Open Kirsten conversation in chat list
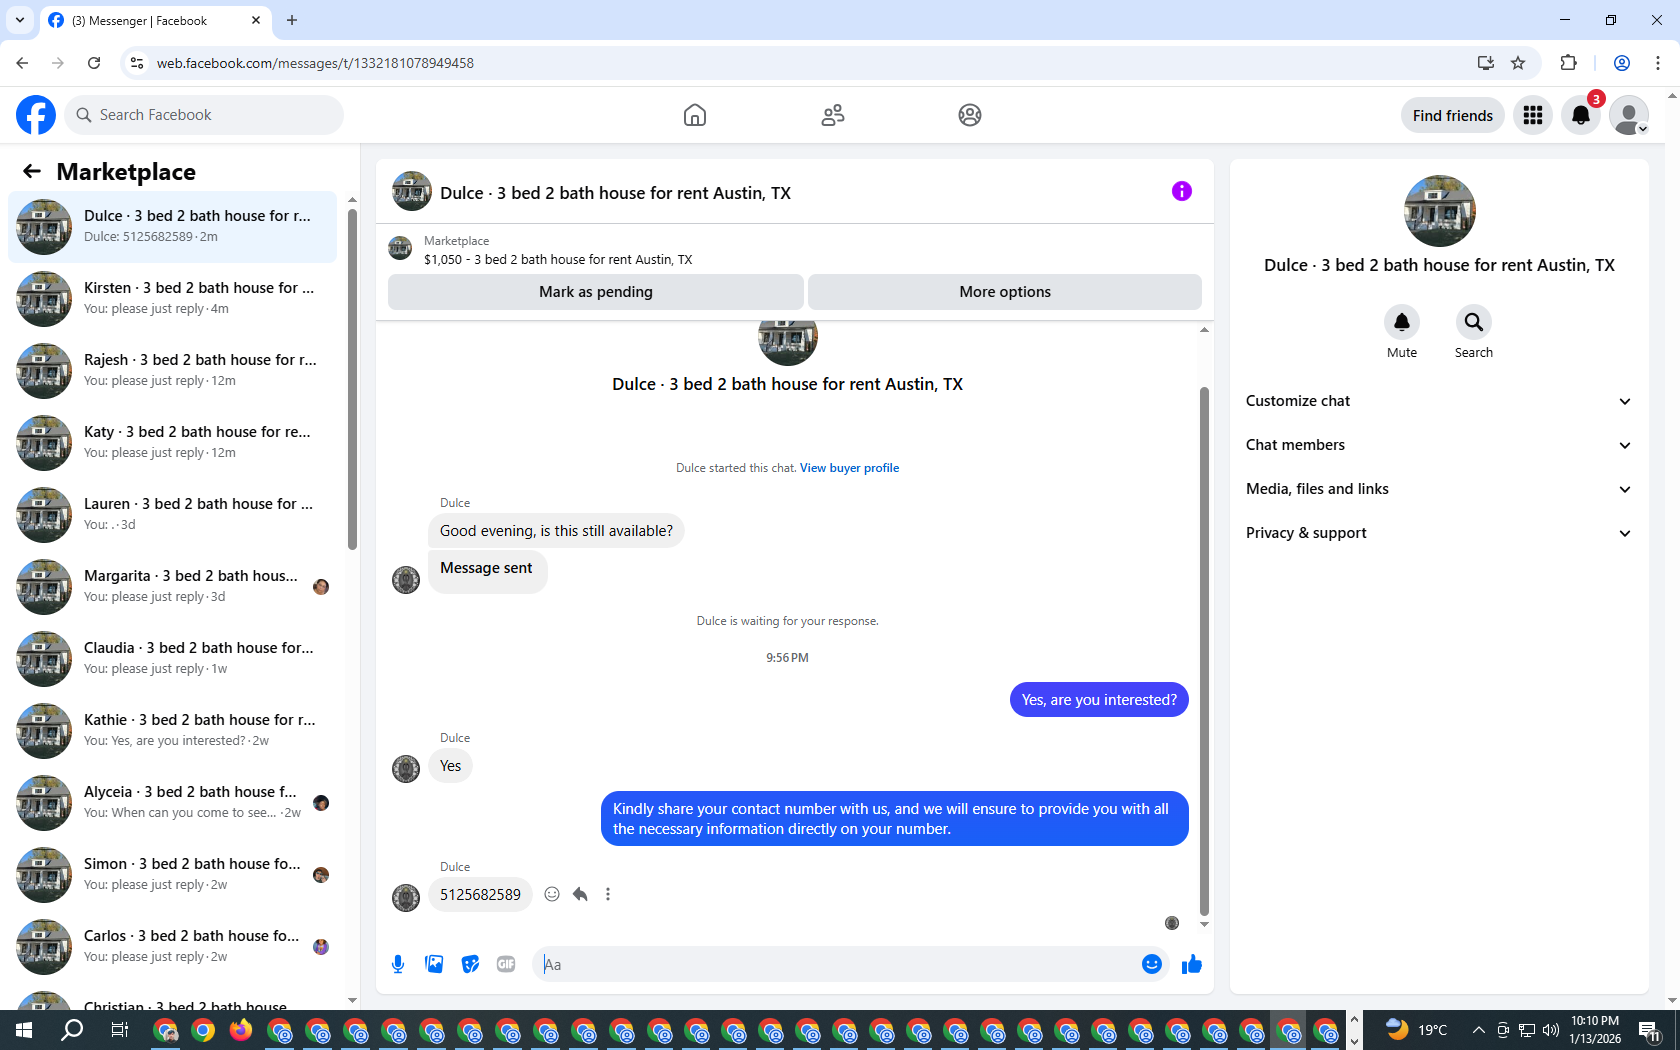 click(x=172, y=299)
